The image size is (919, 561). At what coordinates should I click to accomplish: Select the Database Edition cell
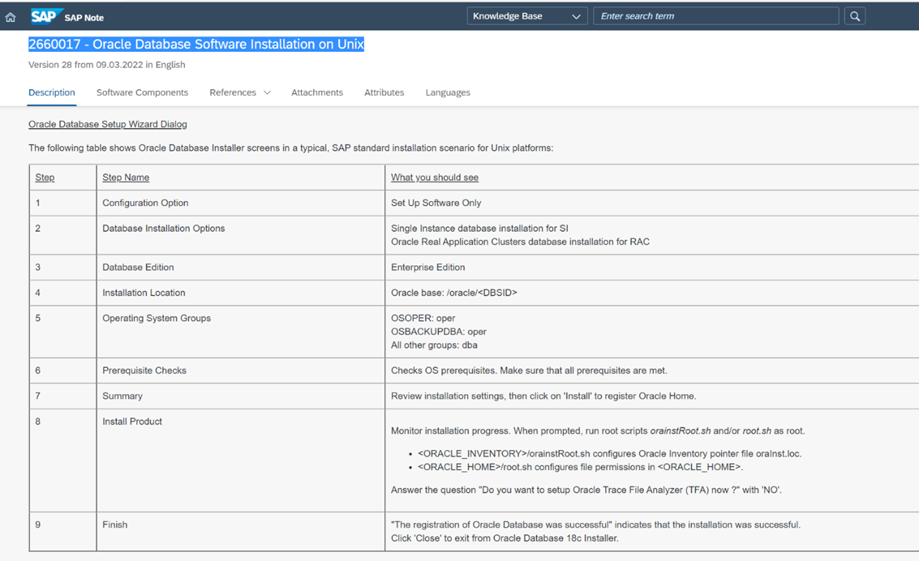coord(240,267)
